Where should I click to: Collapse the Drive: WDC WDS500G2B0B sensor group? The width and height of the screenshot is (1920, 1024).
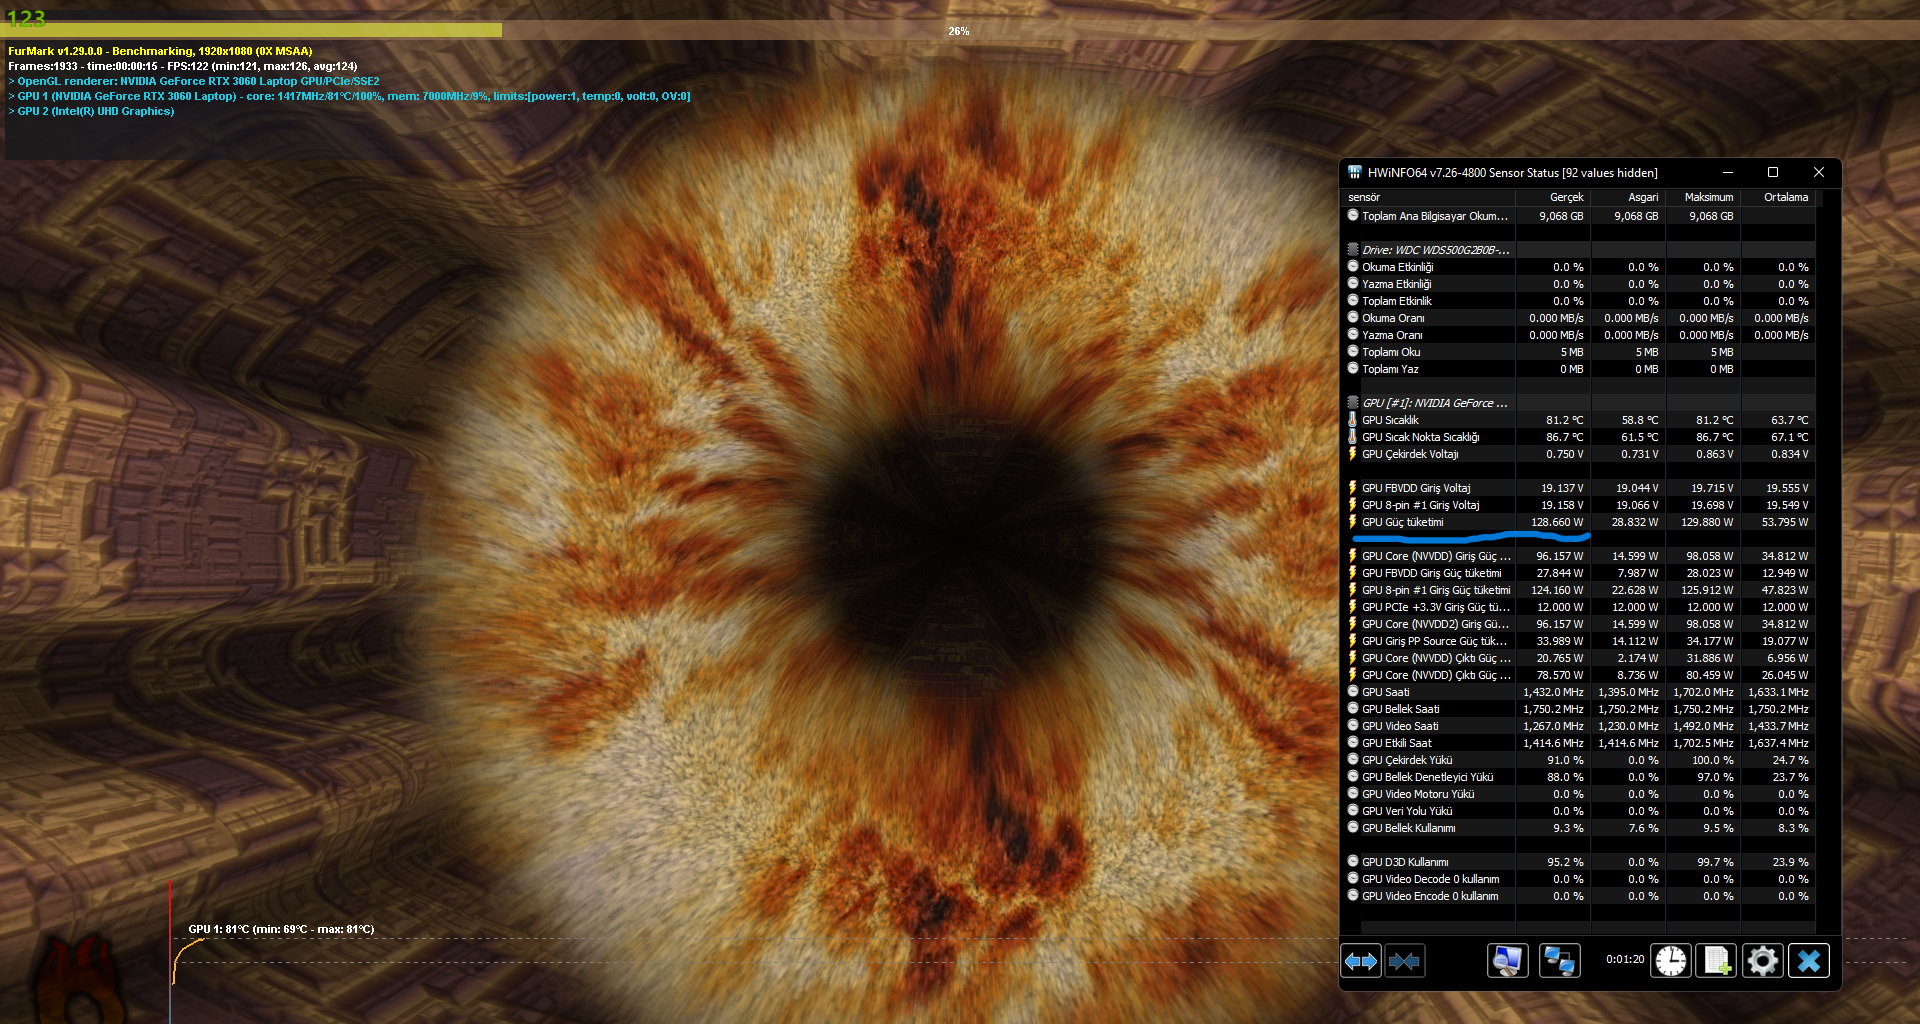point(1436,250)
